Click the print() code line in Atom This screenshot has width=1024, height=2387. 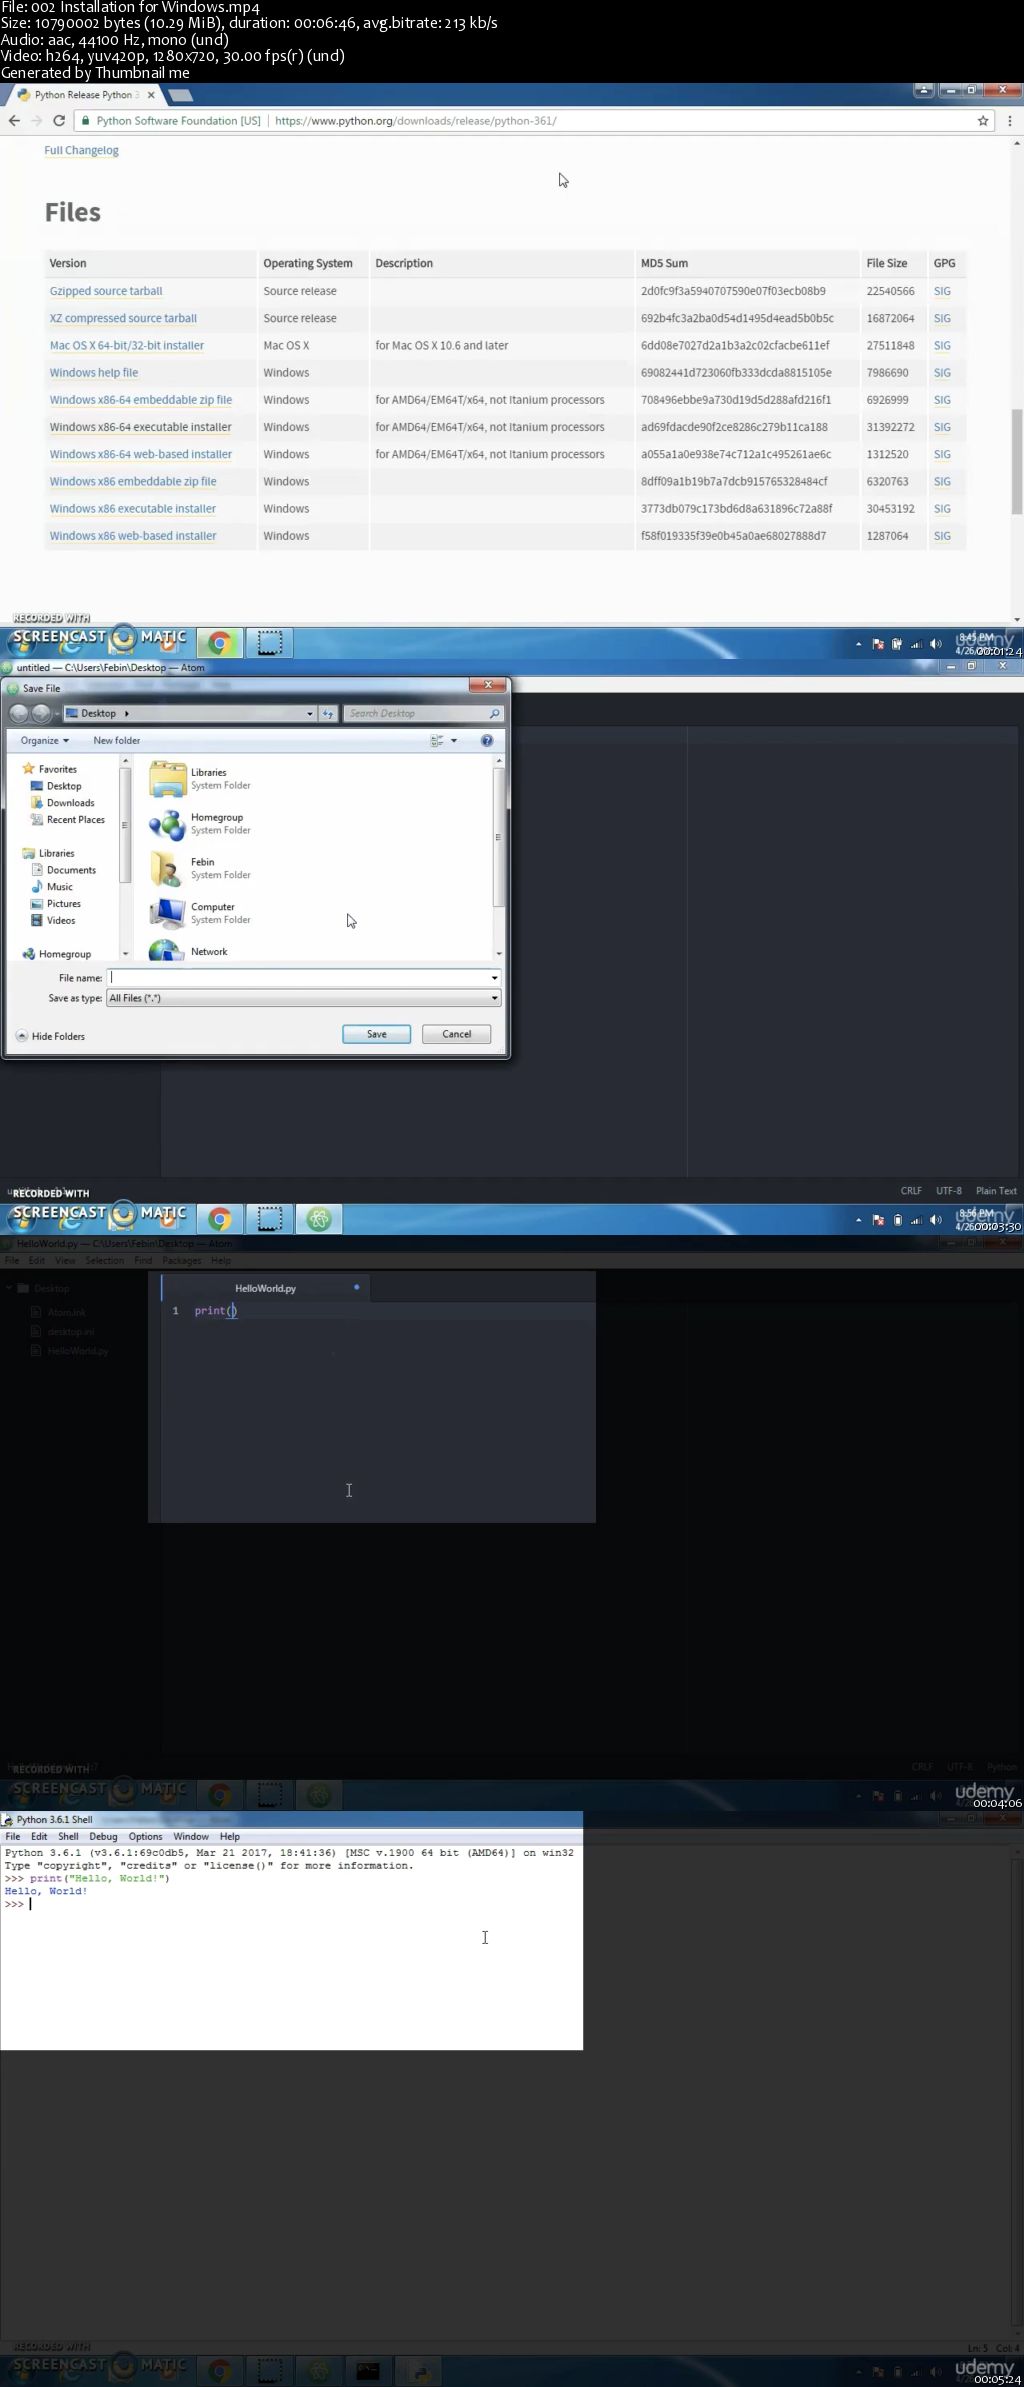[215, 1311]
